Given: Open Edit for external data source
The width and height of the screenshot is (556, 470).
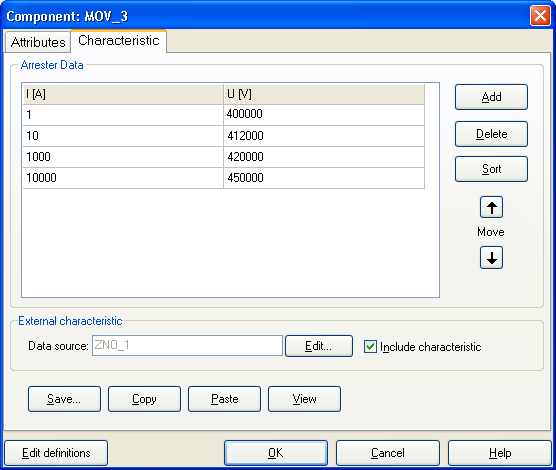Looking at the screenshot, I should (x=319, y=346).
